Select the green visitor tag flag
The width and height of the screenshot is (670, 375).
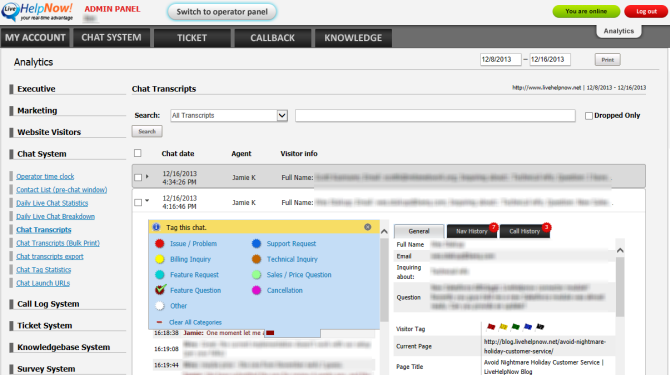coord(516,327)
